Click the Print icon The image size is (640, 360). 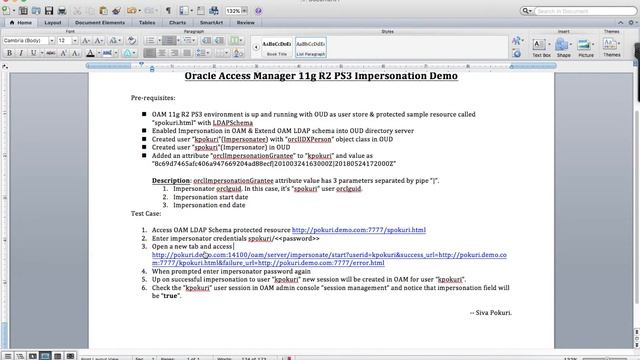click(x=62, y=11)
